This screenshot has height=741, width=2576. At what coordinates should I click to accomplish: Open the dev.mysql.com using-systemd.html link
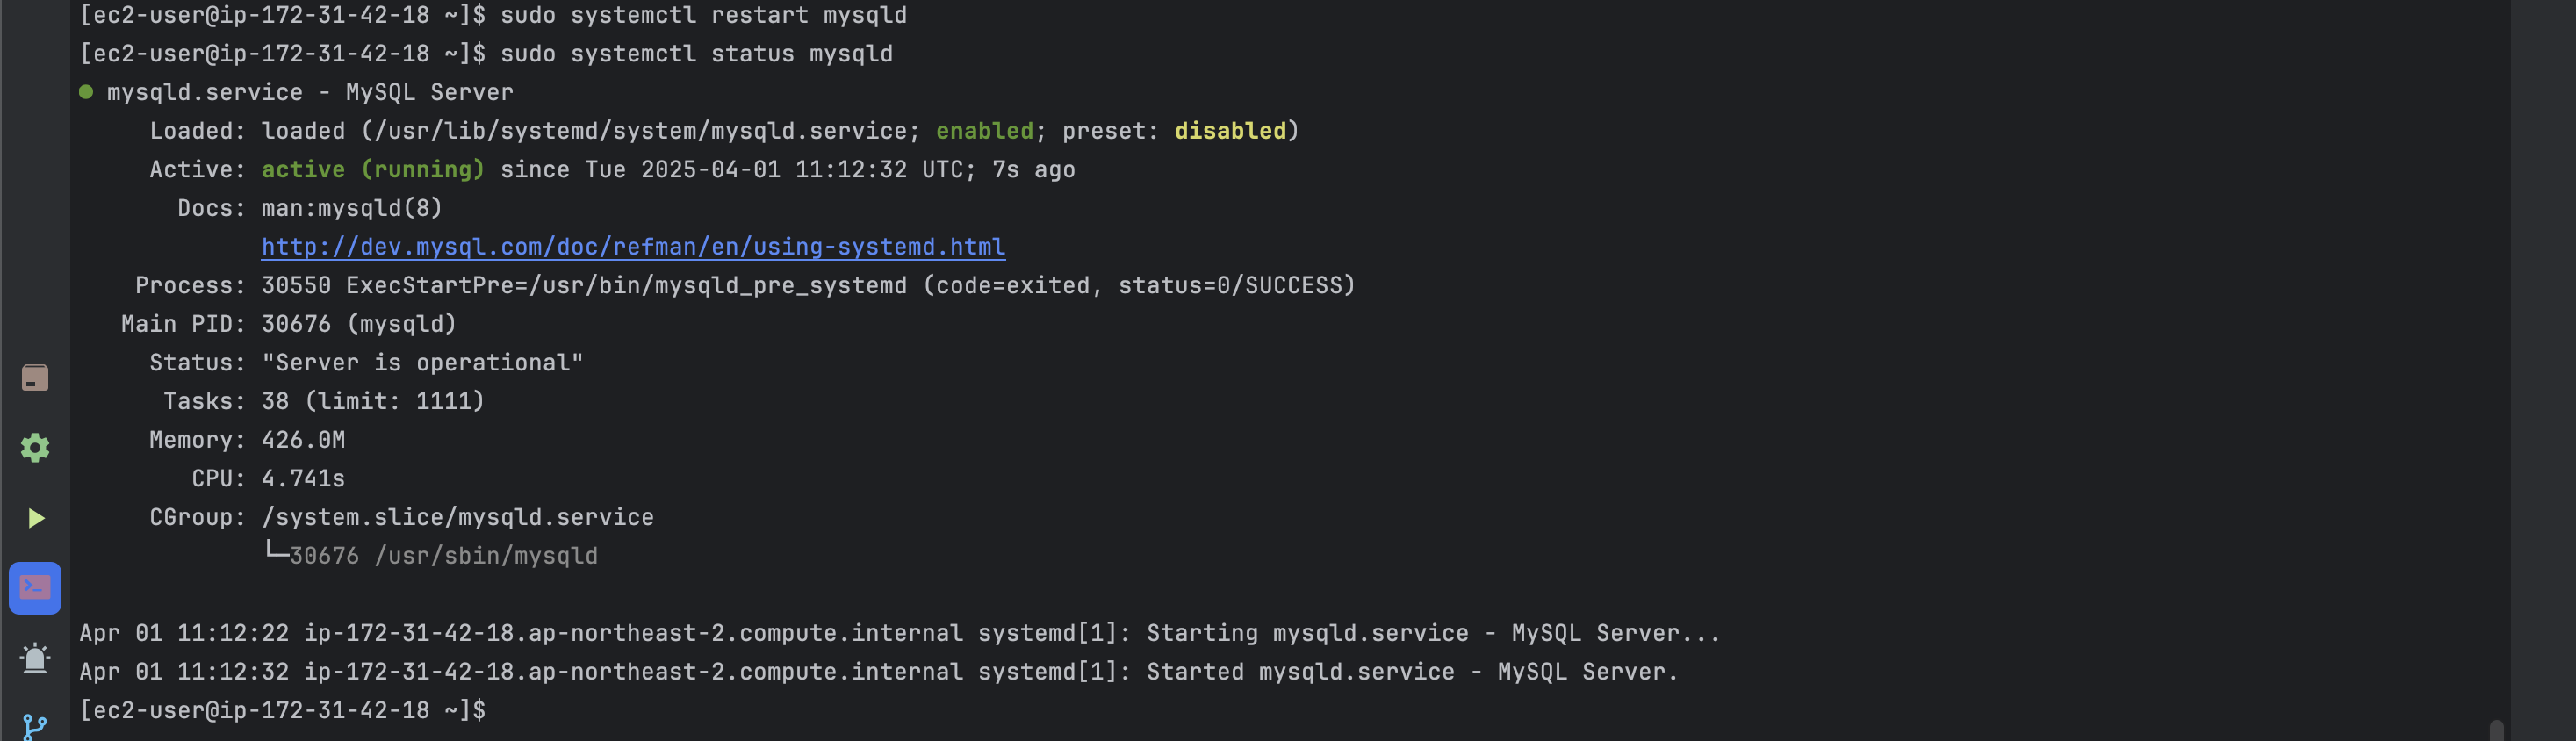[x=633, y=247]
